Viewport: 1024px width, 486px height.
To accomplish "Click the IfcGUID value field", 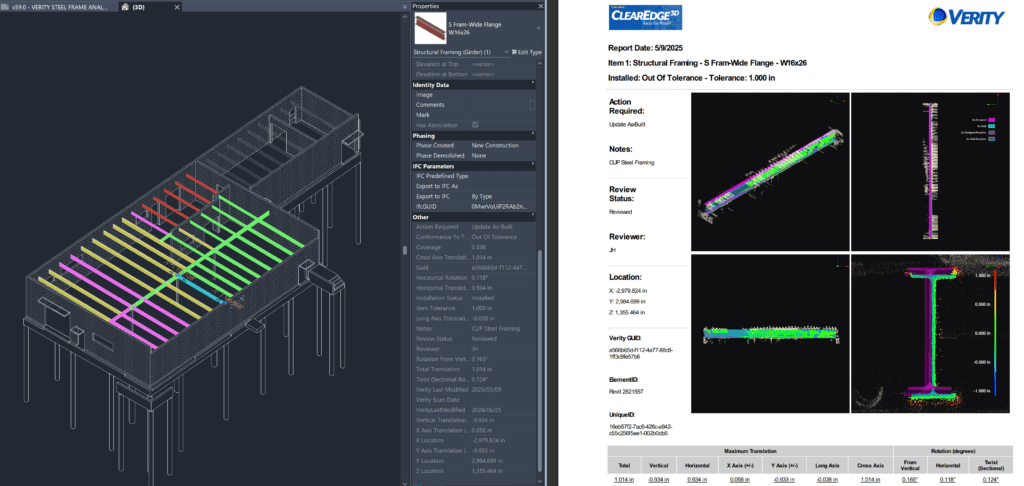I will [x=502, y=206].
